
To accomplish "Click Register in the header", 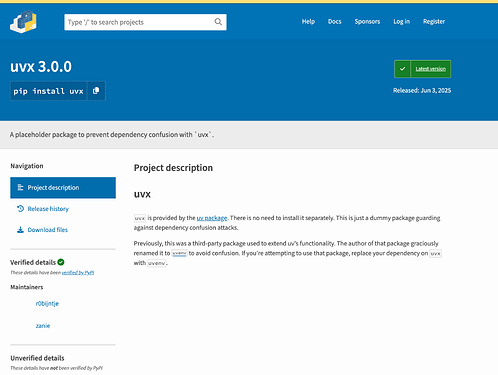I will point(434,22).
